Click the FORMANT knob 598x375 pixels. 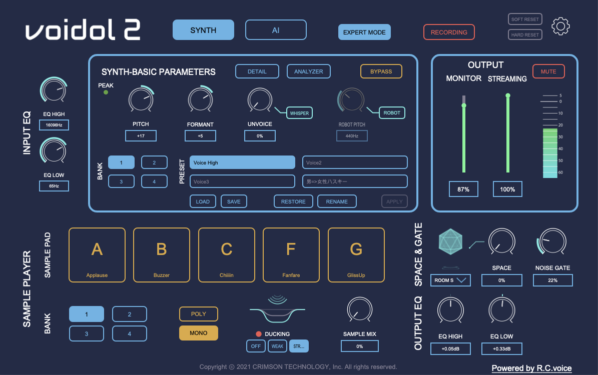pos(200,99)
